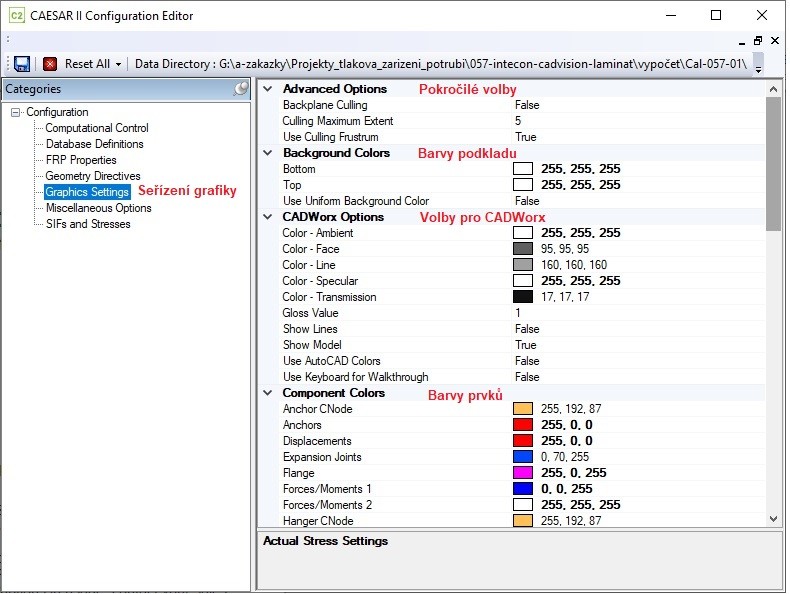Pin the Categories panel with pushpin icon

click(x=241, y=89)
